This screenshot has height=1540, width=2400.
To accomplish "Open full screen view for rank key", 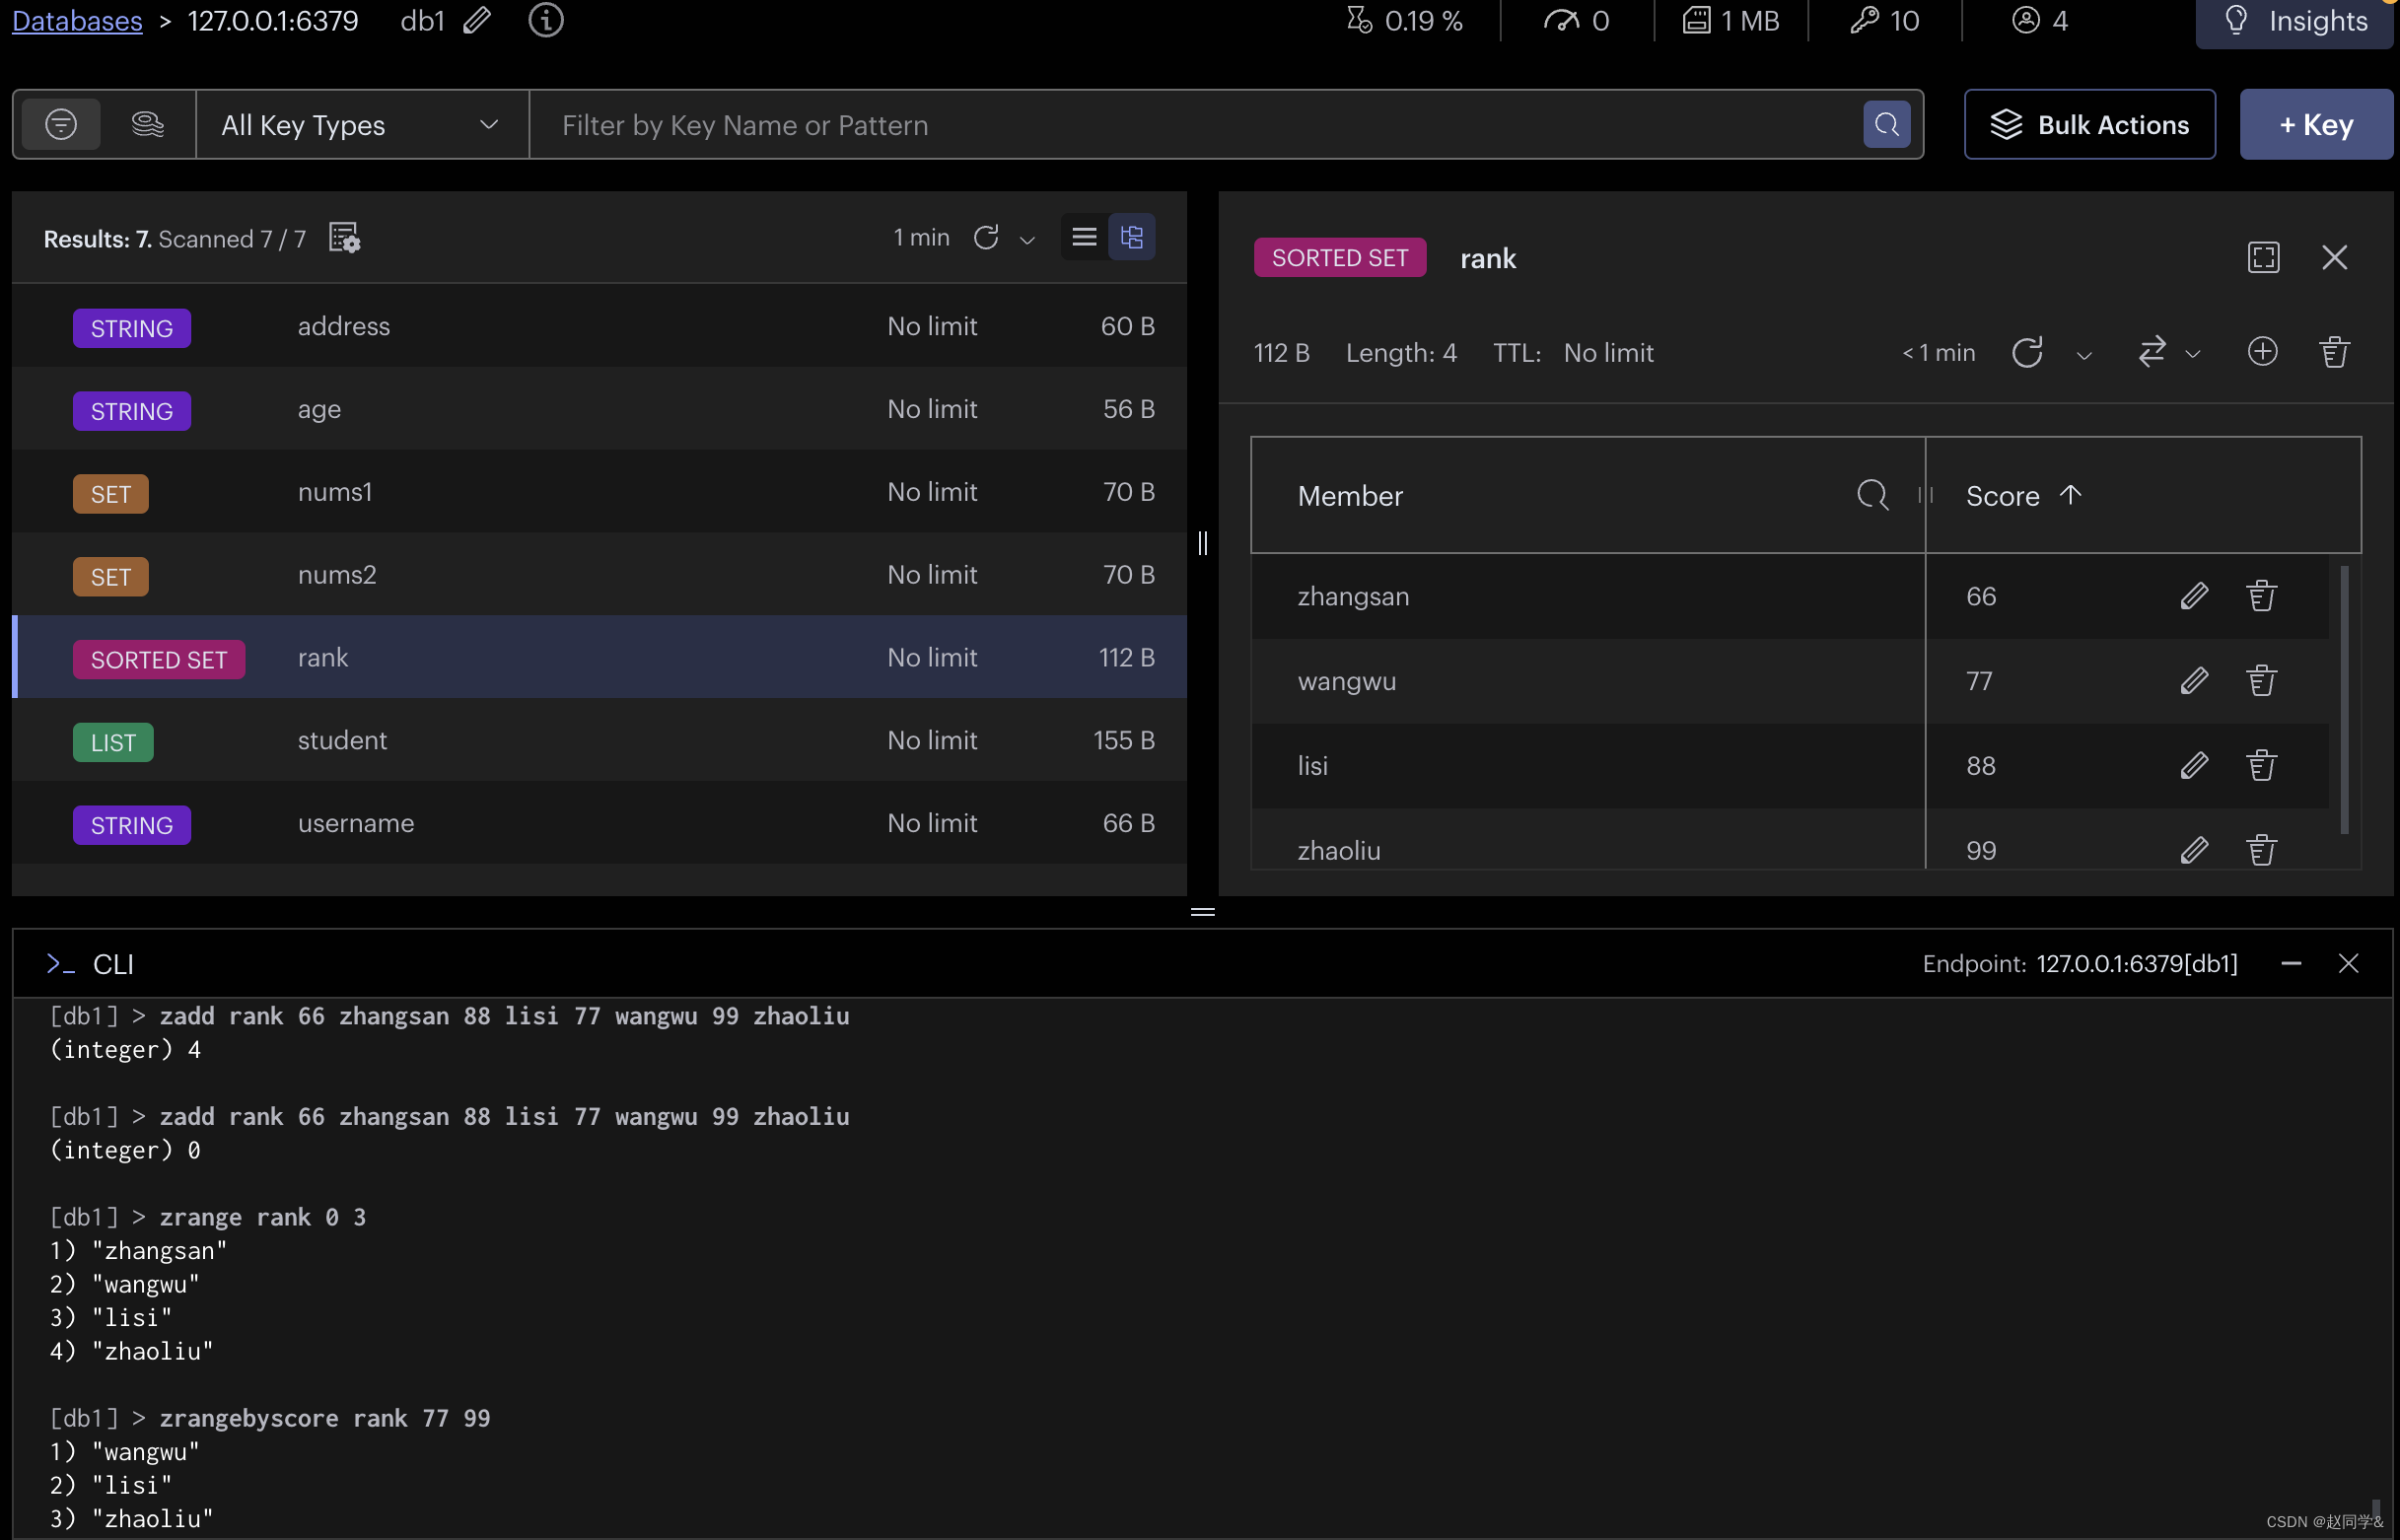I will pyautogui.click(x=2263, y=258).
